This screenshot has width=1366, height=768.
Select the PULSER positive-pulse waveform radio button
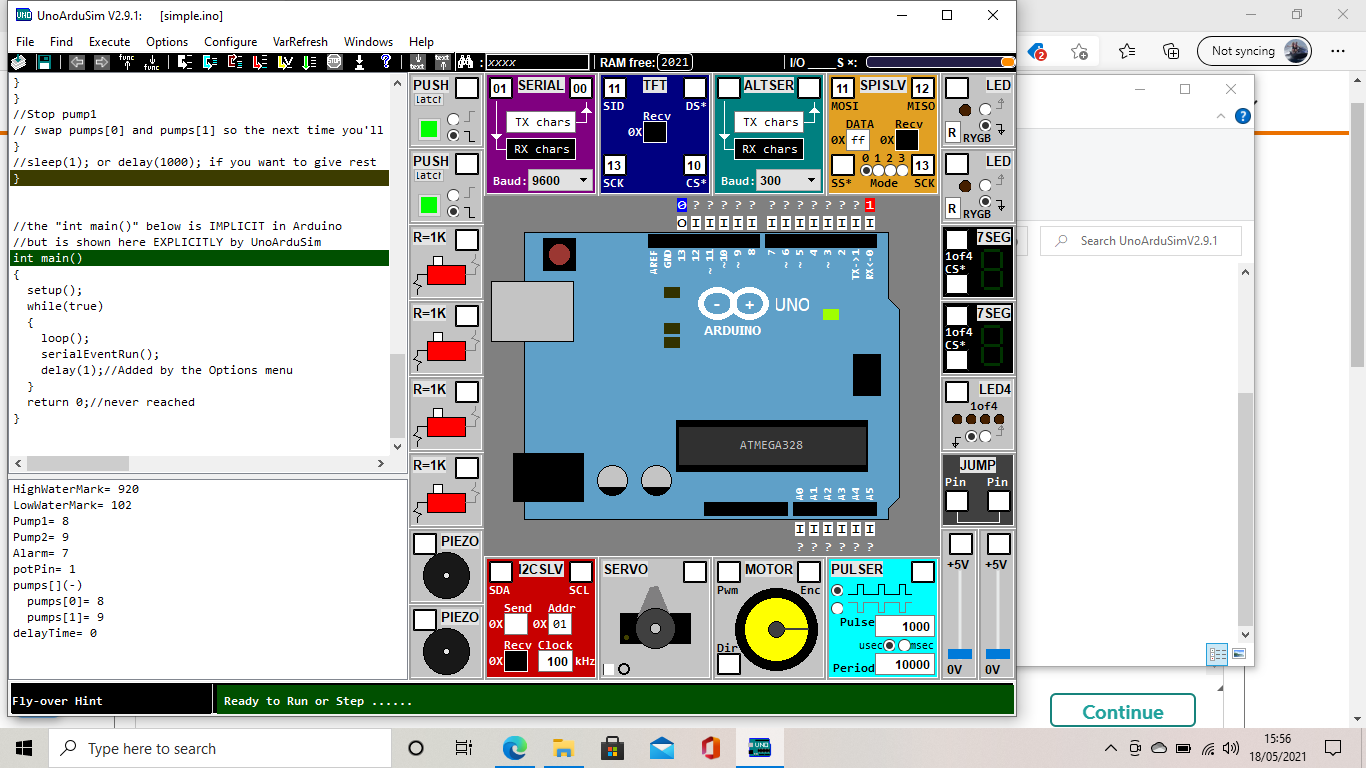point(838,591)
